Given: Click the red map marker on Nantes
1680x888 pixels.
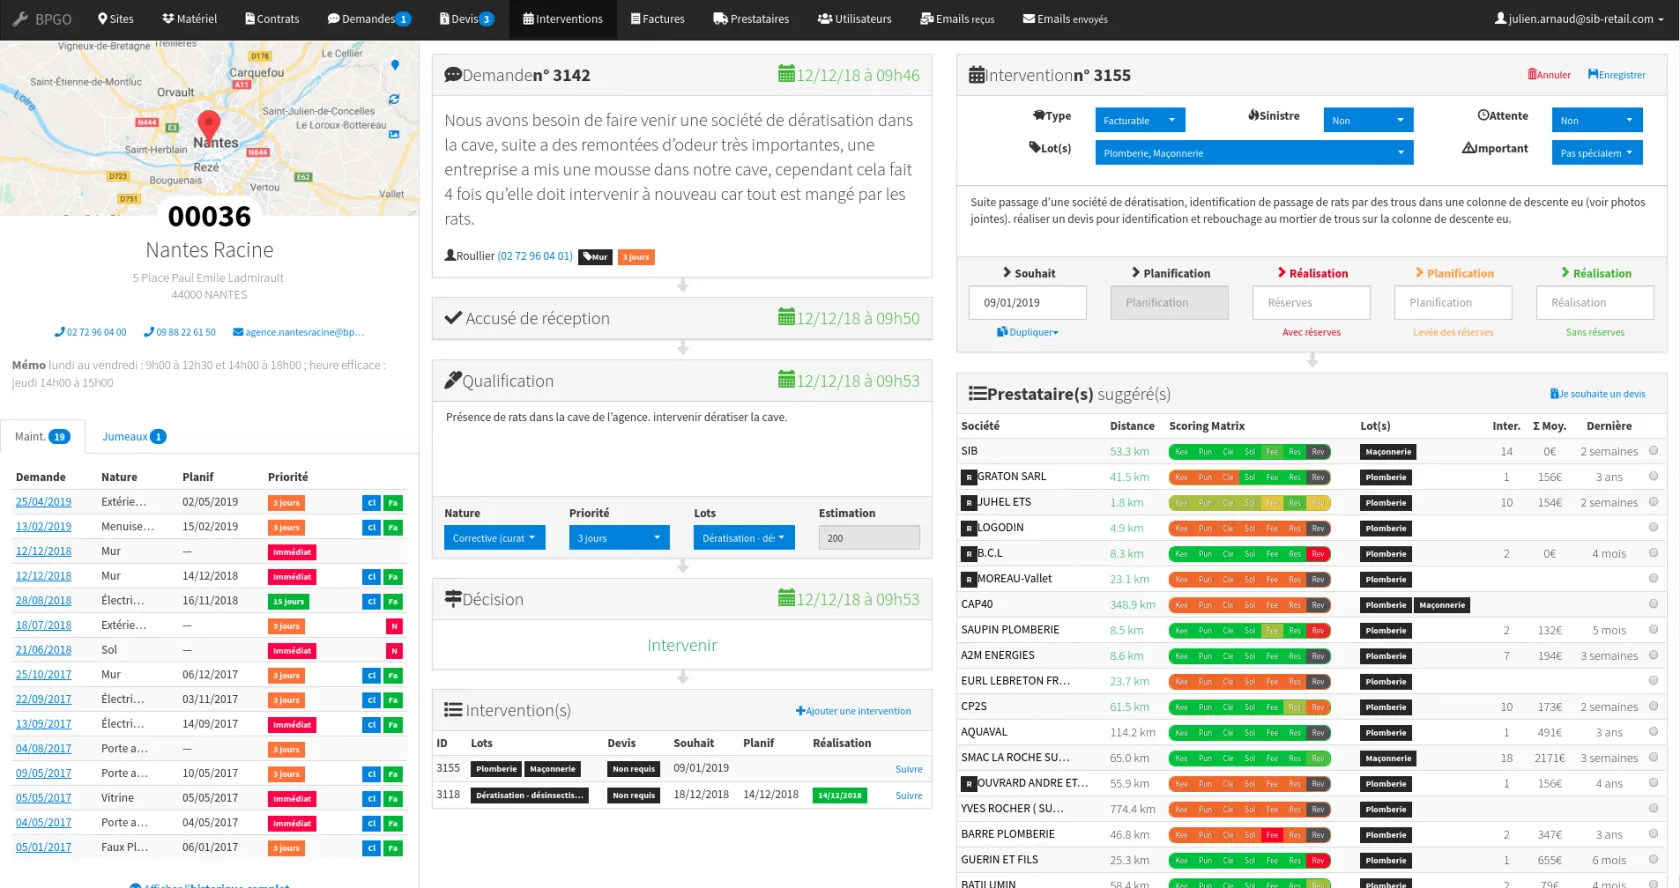Looking at the screenshot, I should [209, 126].
